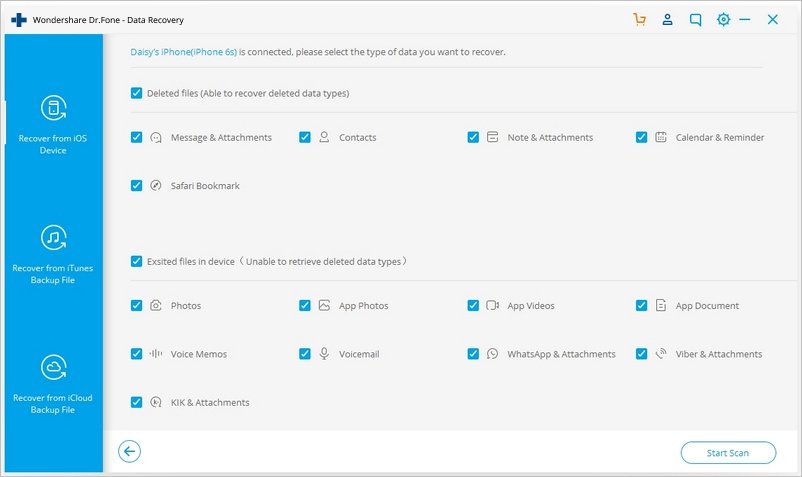Image resolution: width=802 pixels, height=477 pixels.
Task: Select Recover from iTunes Backup File icon
Action: click(53, 238)
